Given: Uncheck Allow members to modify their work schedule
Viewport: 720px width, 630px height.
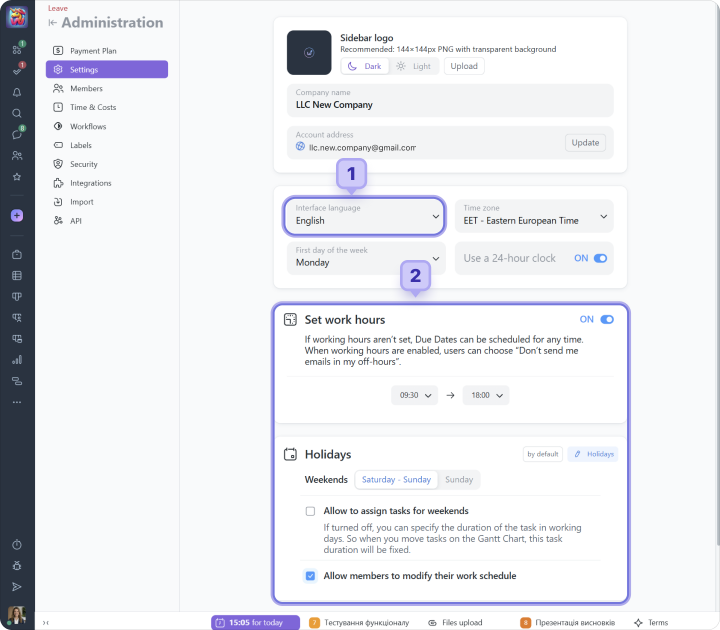Looking at the screenshot, I should click(x=310, y=576).
